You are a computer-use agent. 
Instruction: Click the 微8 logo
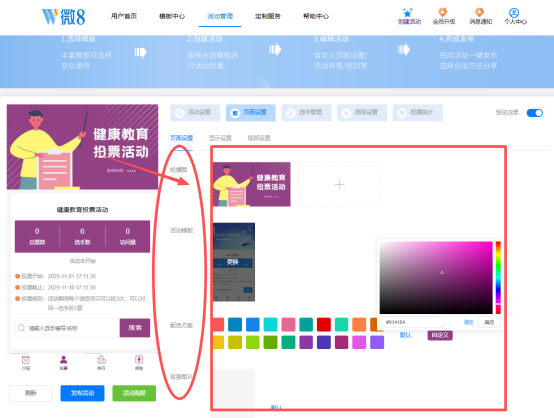coord(64,17)
